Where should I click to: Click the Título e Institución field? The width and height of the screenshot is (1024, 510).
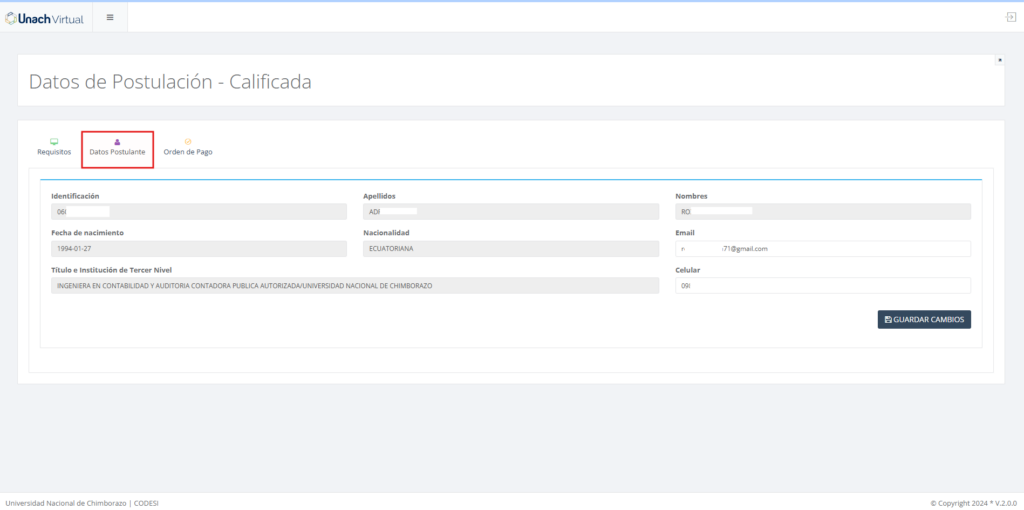[x=354, y=286]
